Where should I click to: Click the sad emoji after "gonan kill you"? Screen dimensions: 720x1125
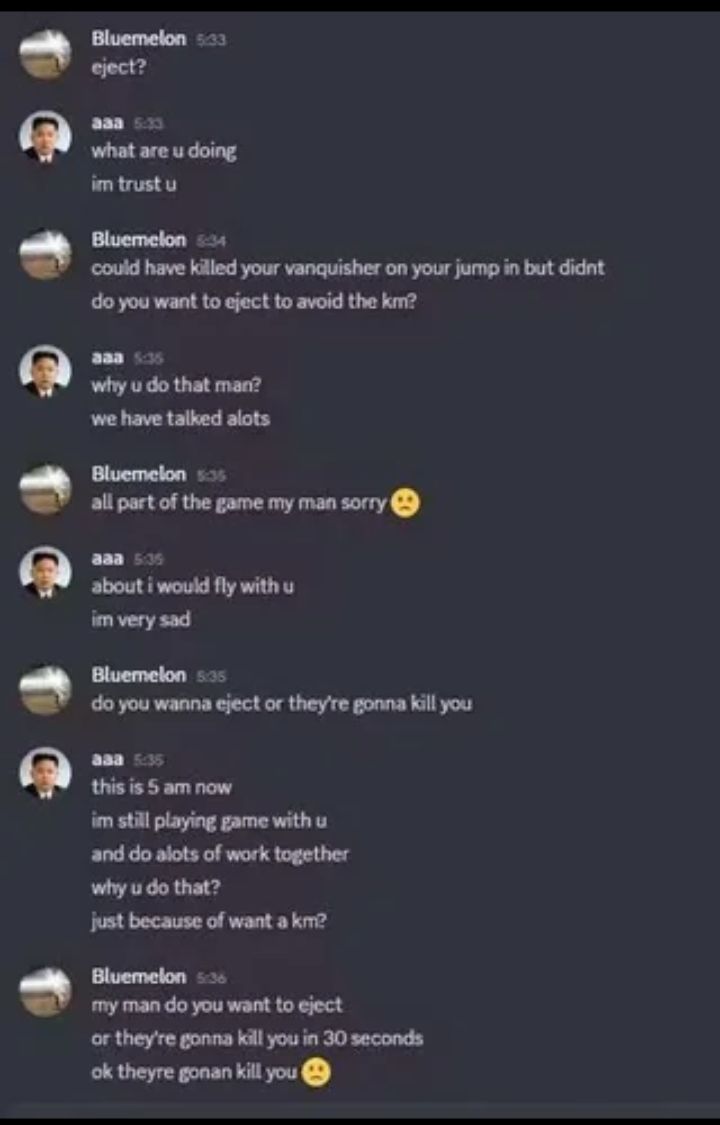(316, 1073)
